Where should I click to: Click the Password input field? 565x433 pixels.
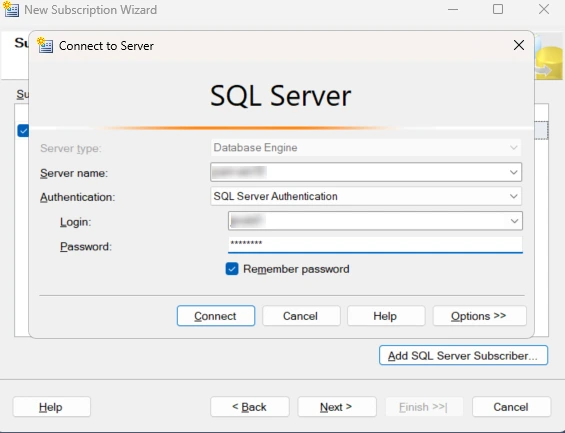(x=375, y=245)
